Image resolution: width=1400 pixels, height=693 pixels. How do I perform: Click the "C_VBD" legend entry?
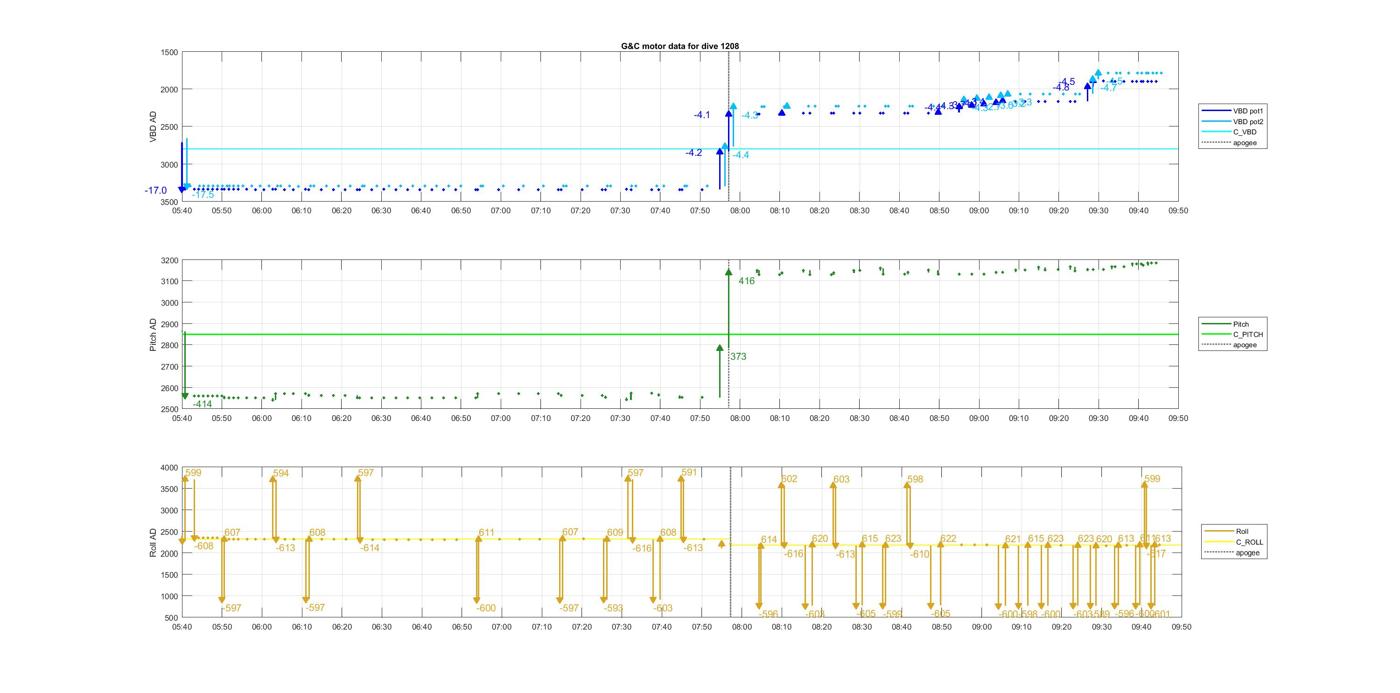click(x=1244, y=132)
